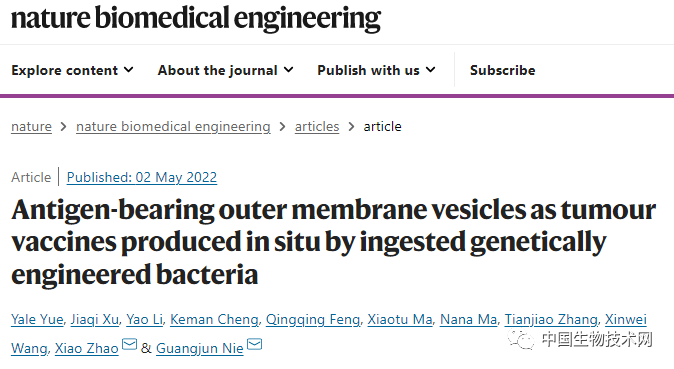Image resolution: width=674 pixels, height=369 pixels.
Task: Expand the Explore content chevron
Action: [x=129, y=70]
